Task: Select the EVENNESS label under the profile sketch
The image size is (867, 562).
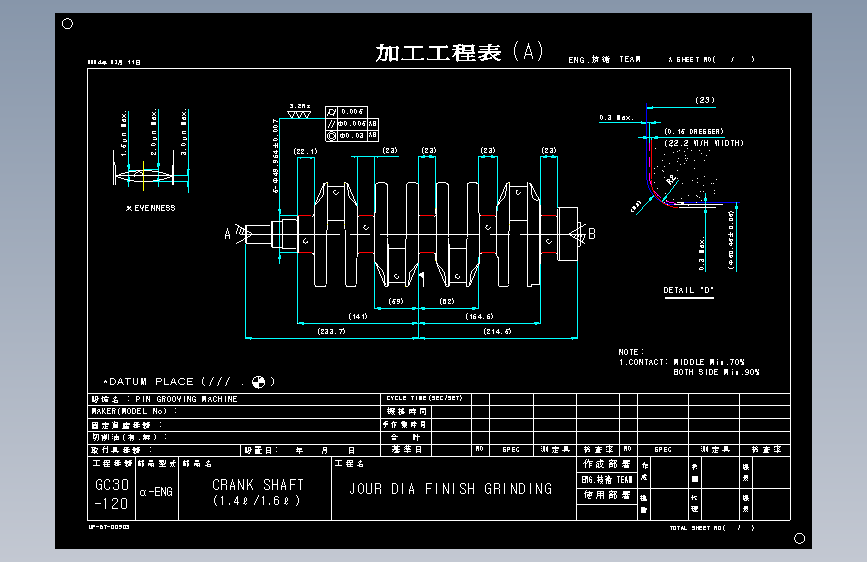Action: (150, 208)
